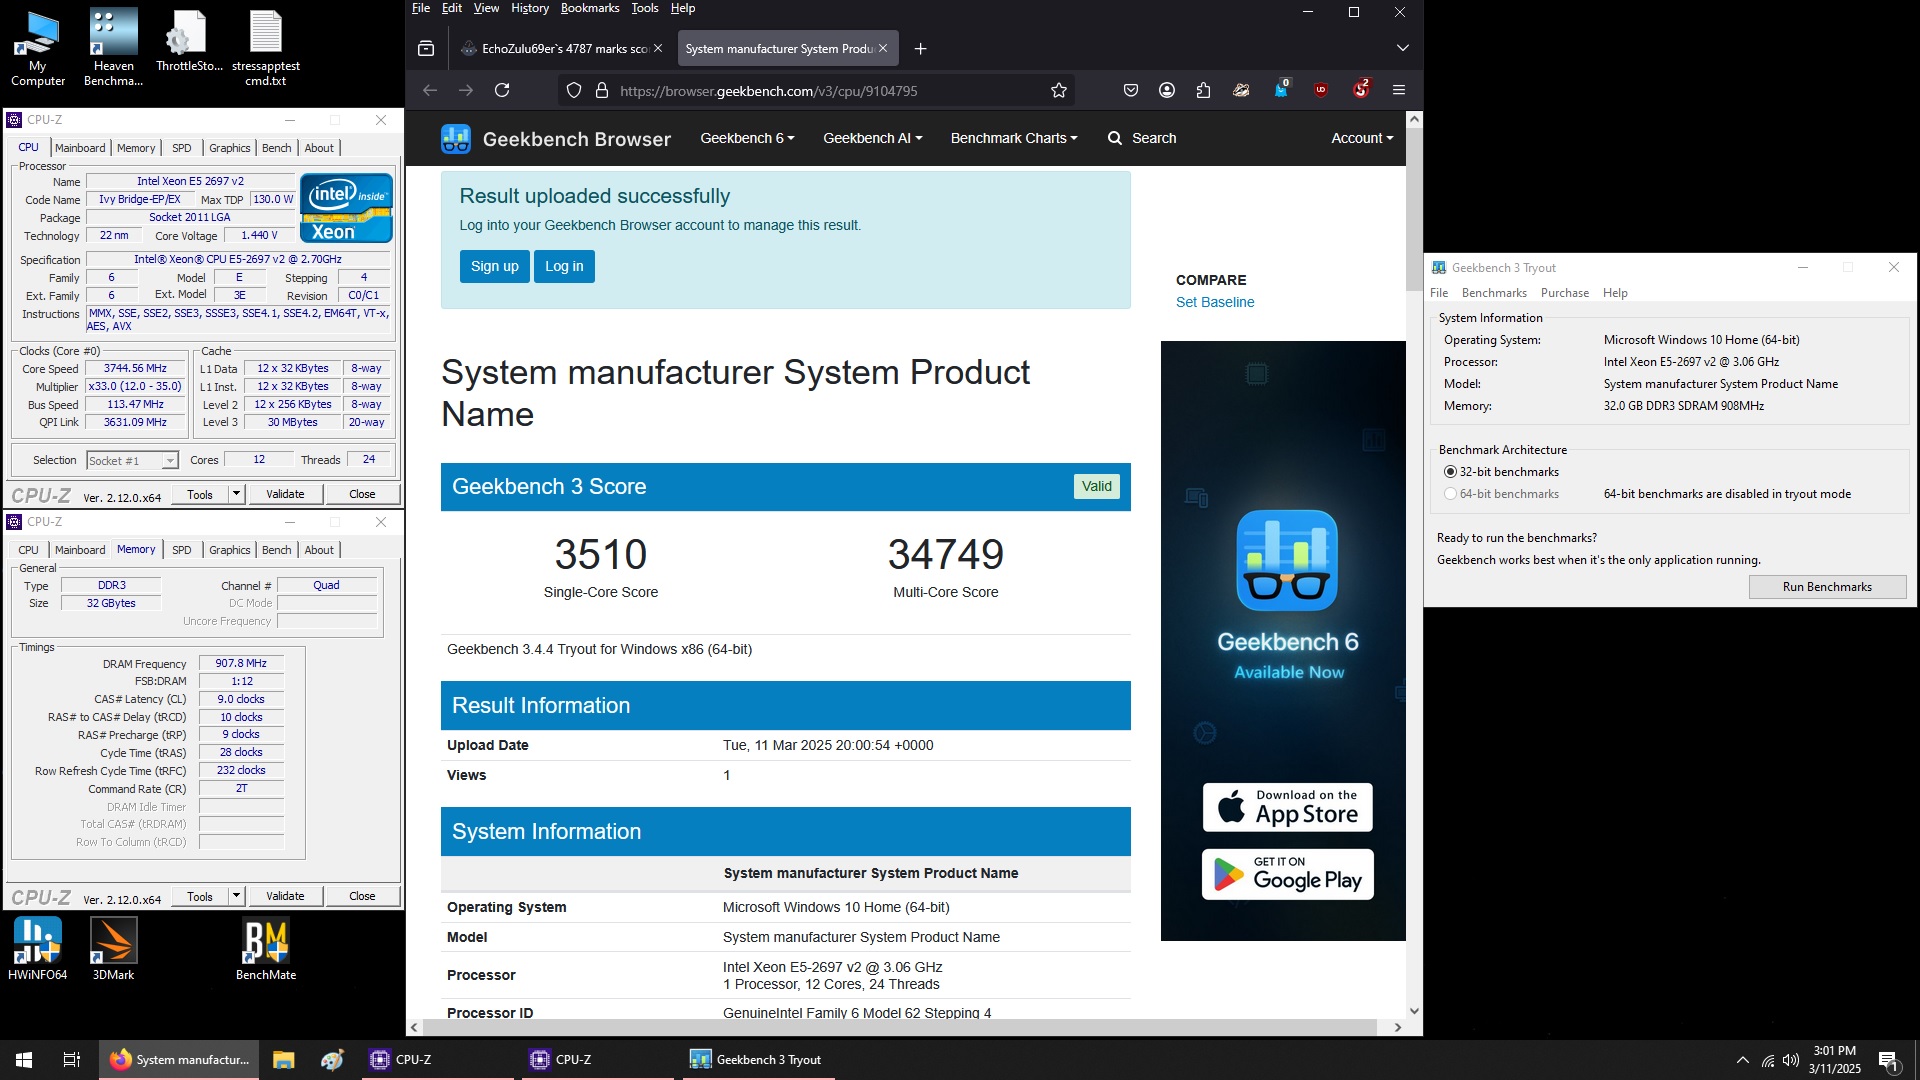Screen dimensions: 1920x1080
Task: Open Purchase menu in Geekbench 3 Tryout
Action: [1565, 293]
